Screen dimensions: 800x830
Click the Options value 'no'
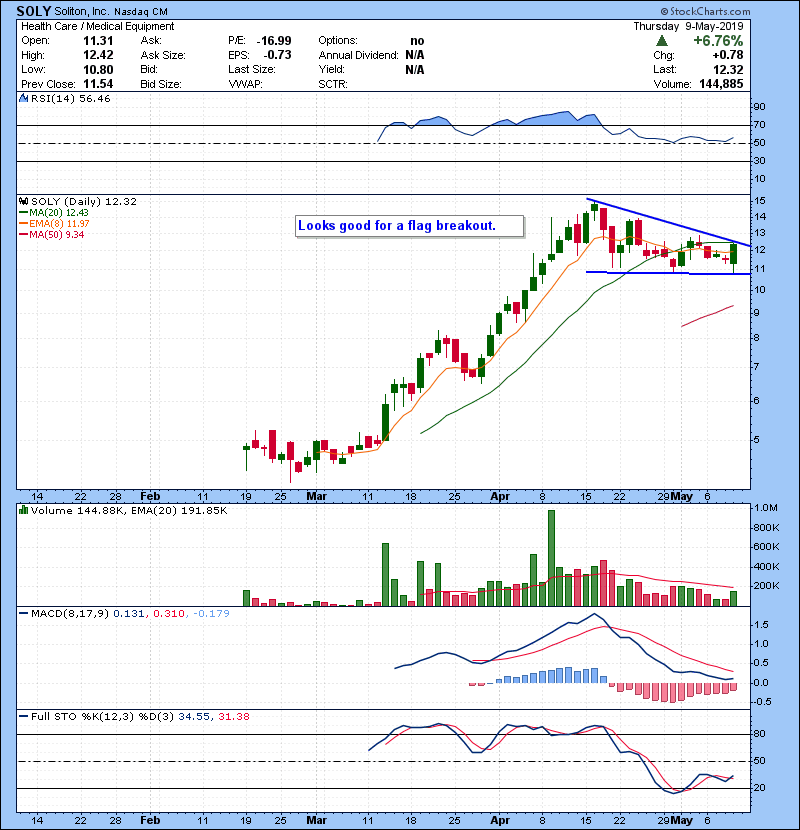417,41
